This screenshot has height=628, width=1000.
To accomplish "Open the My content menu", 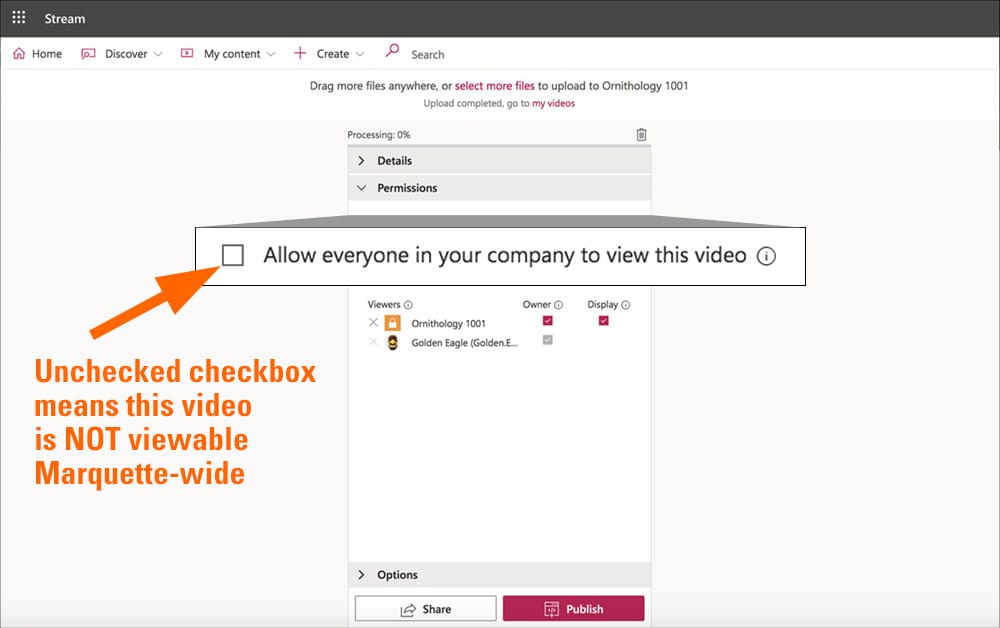I will click(x=228, y=54).
